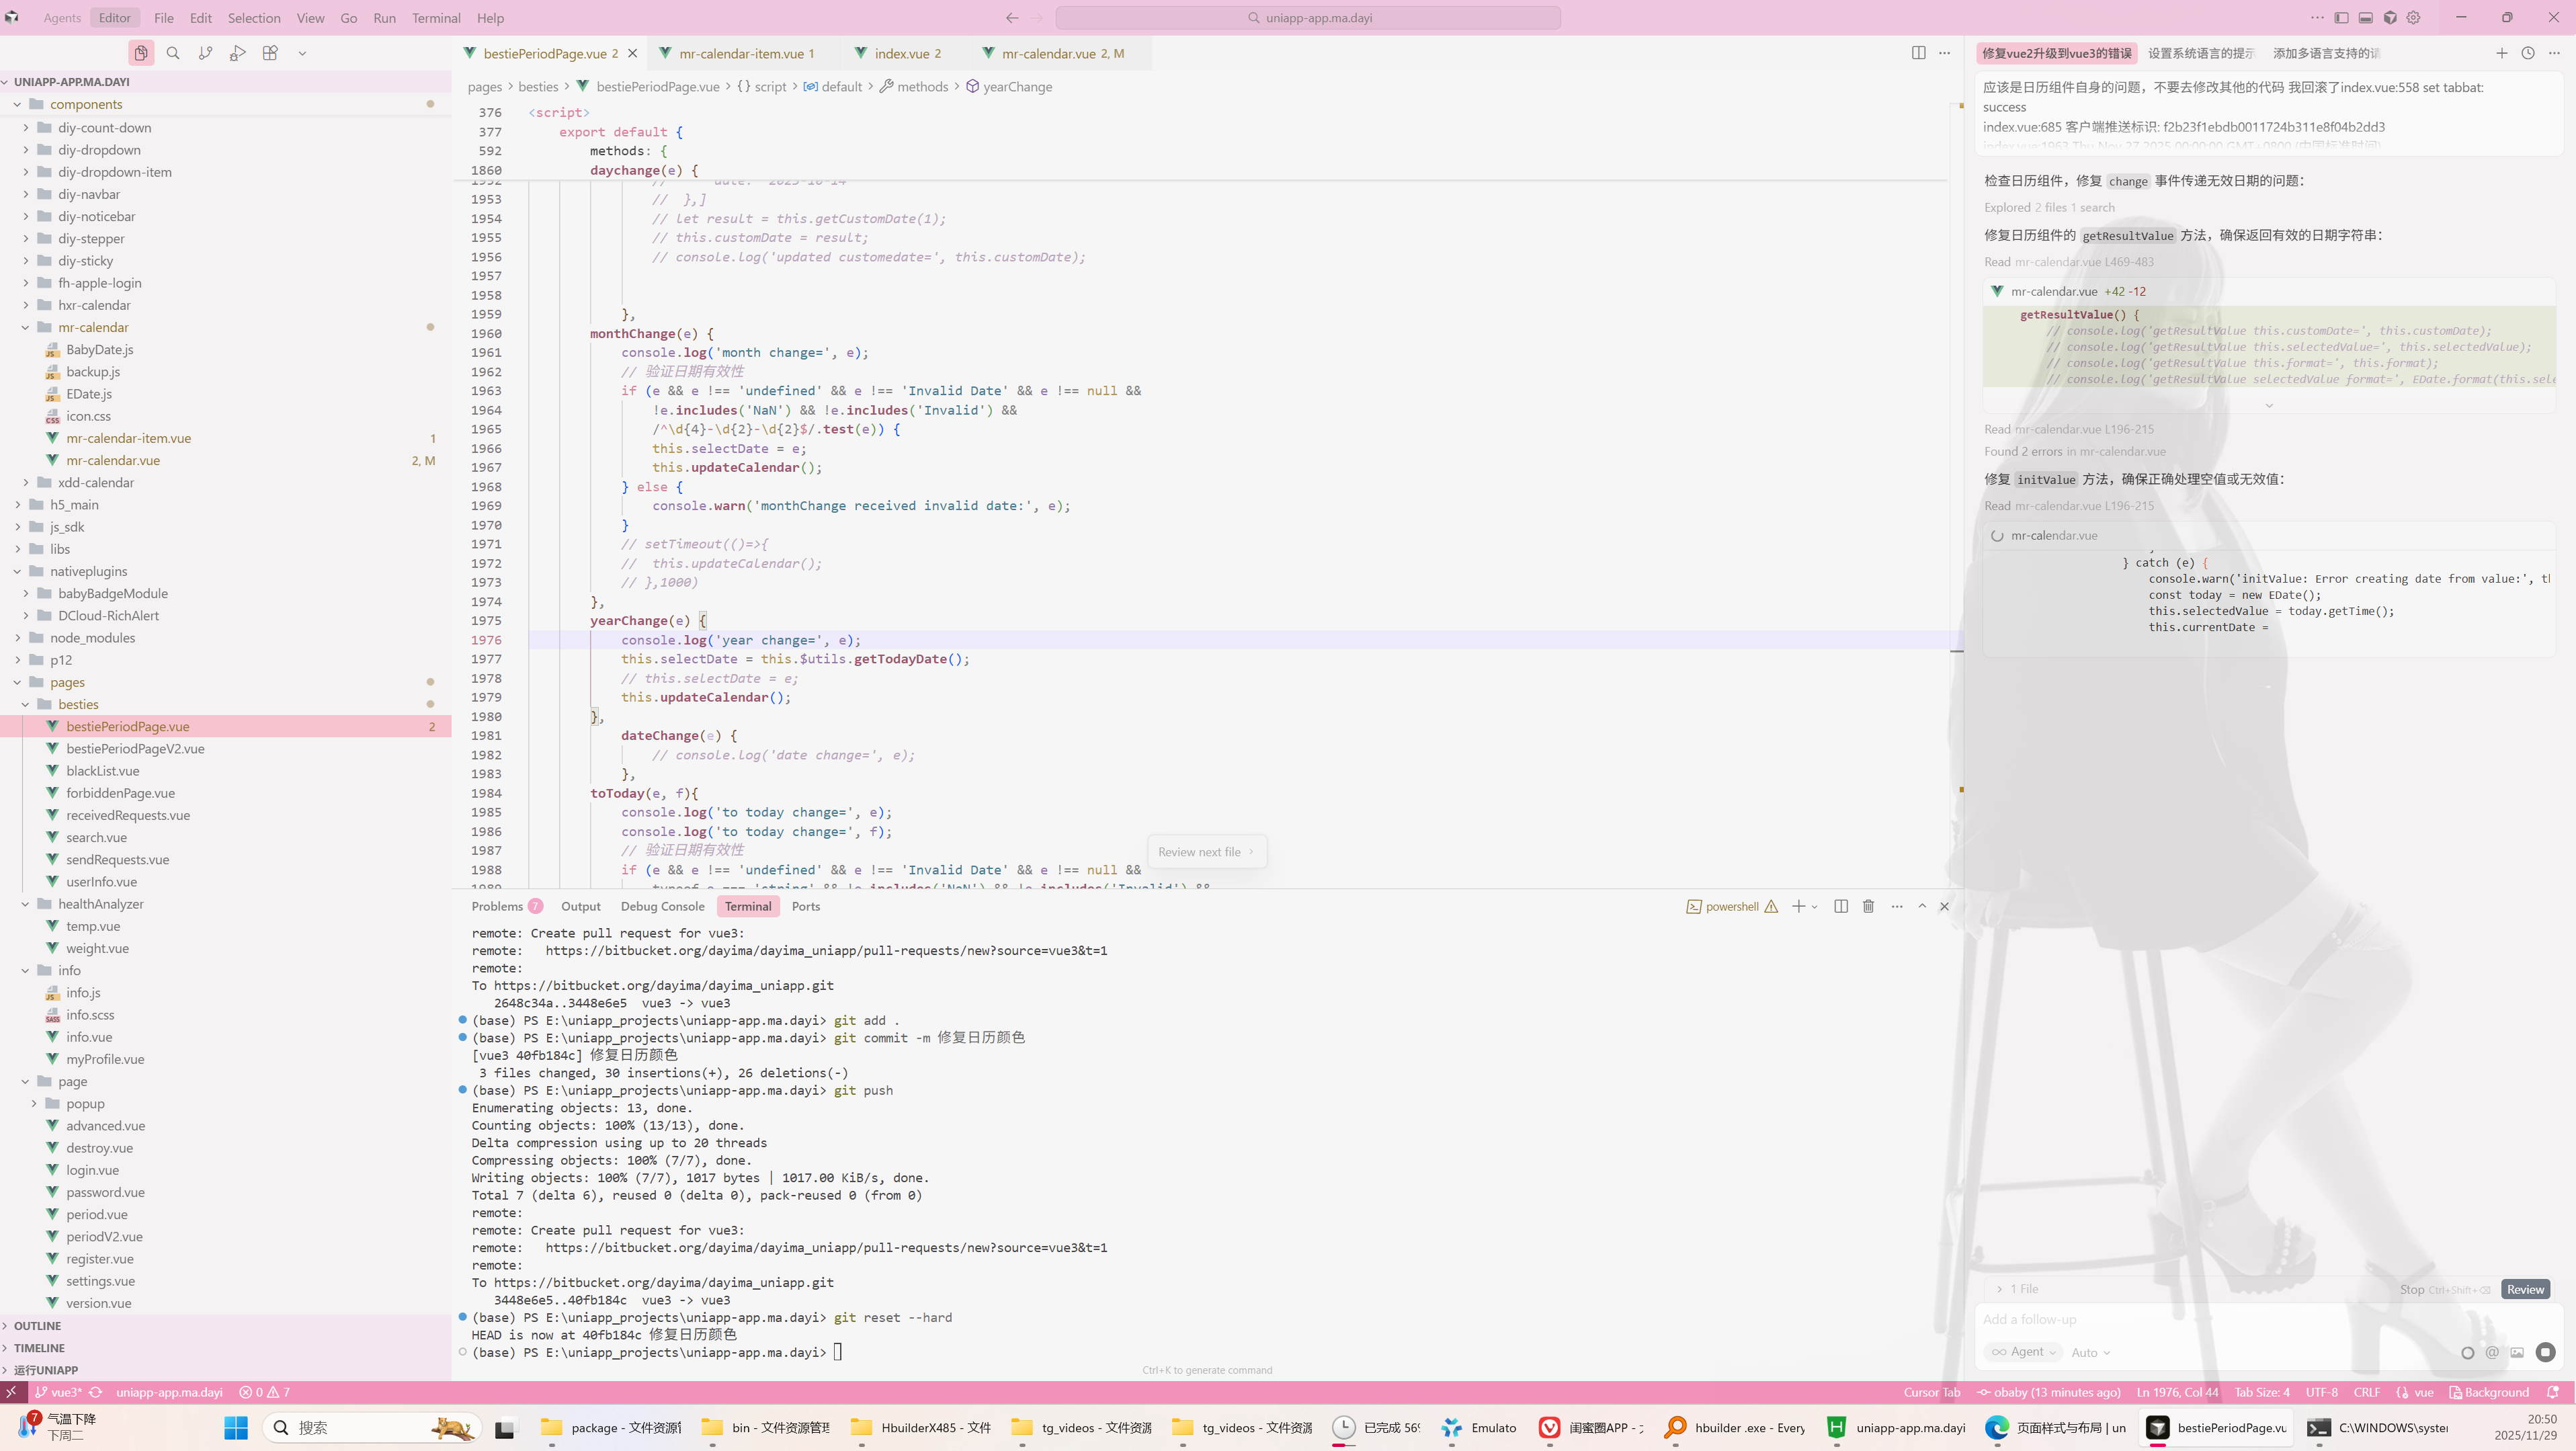Attach image via picture icon in chat

tap(2517, 1352)
